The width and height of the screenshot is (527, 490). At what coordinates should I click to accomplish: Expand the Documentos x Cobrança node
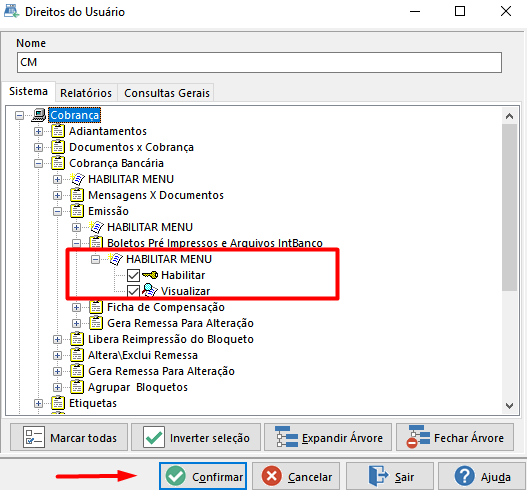(38, 148)
